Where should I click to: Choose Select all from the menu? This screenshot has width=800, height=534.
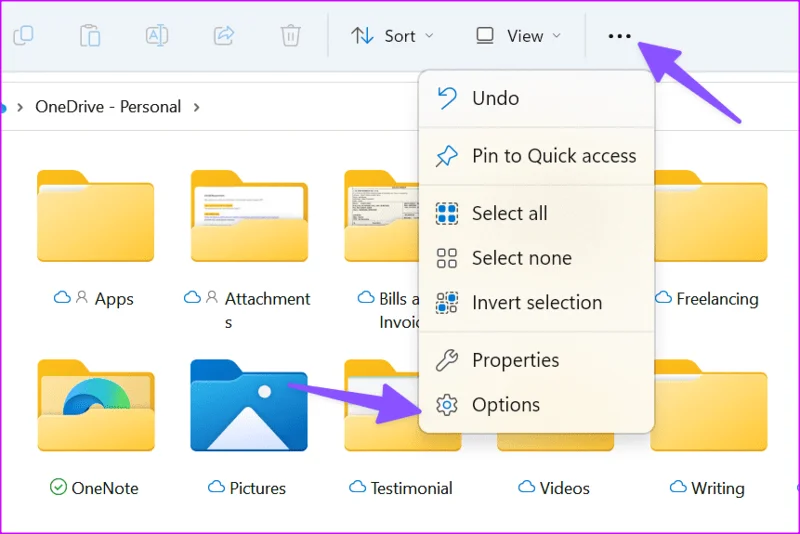click(x=536, y=213)
